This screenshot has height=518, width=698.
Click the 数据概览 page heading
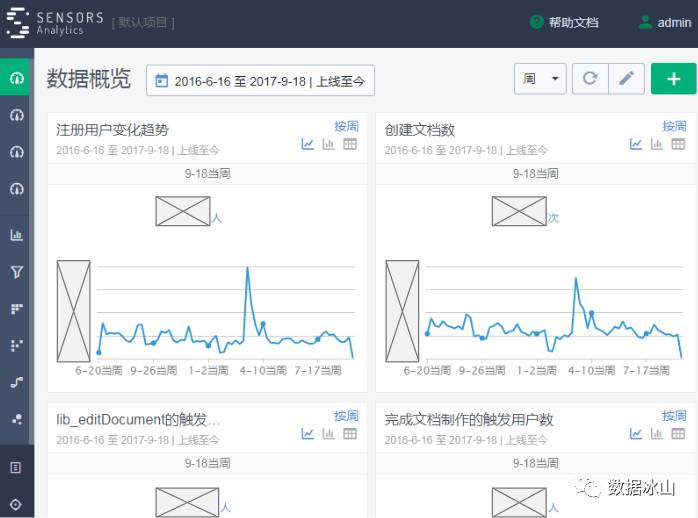(88, 79)
